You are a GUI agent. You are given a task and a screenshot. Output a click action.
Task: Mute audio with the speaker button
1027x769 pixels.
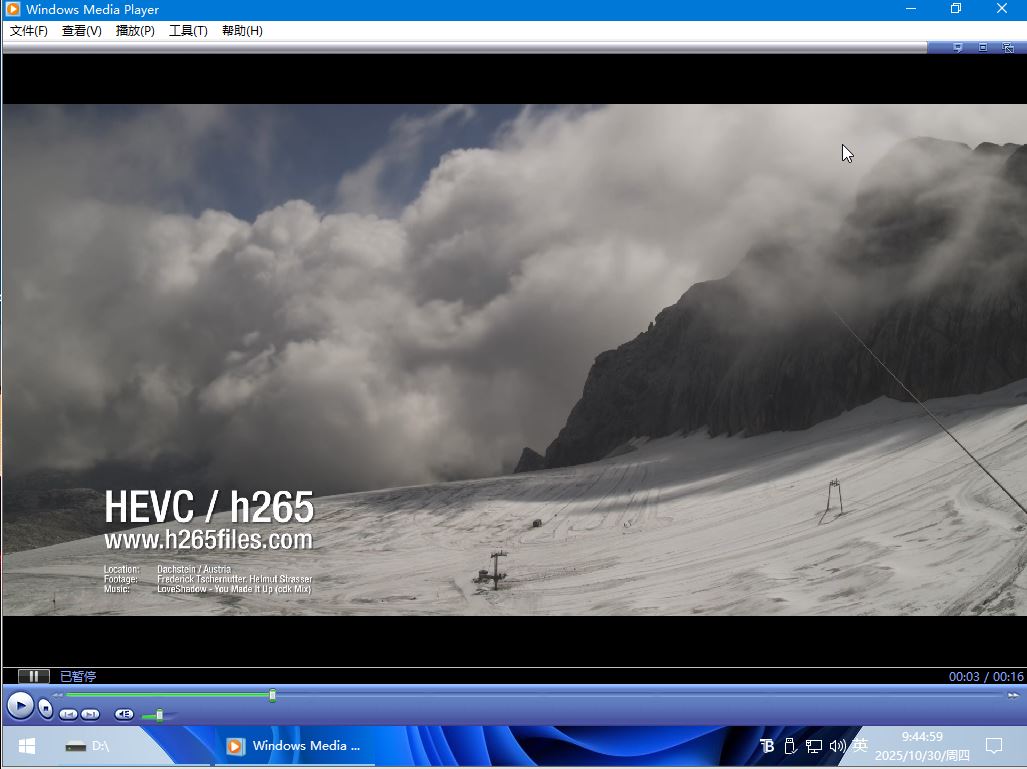pos(124,714)
